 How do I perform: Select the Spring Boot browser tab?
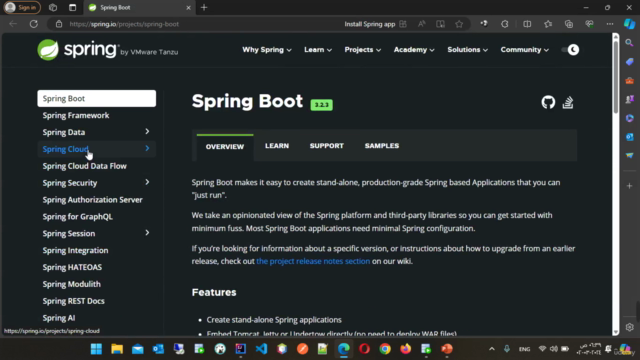(x=139, y=7)
